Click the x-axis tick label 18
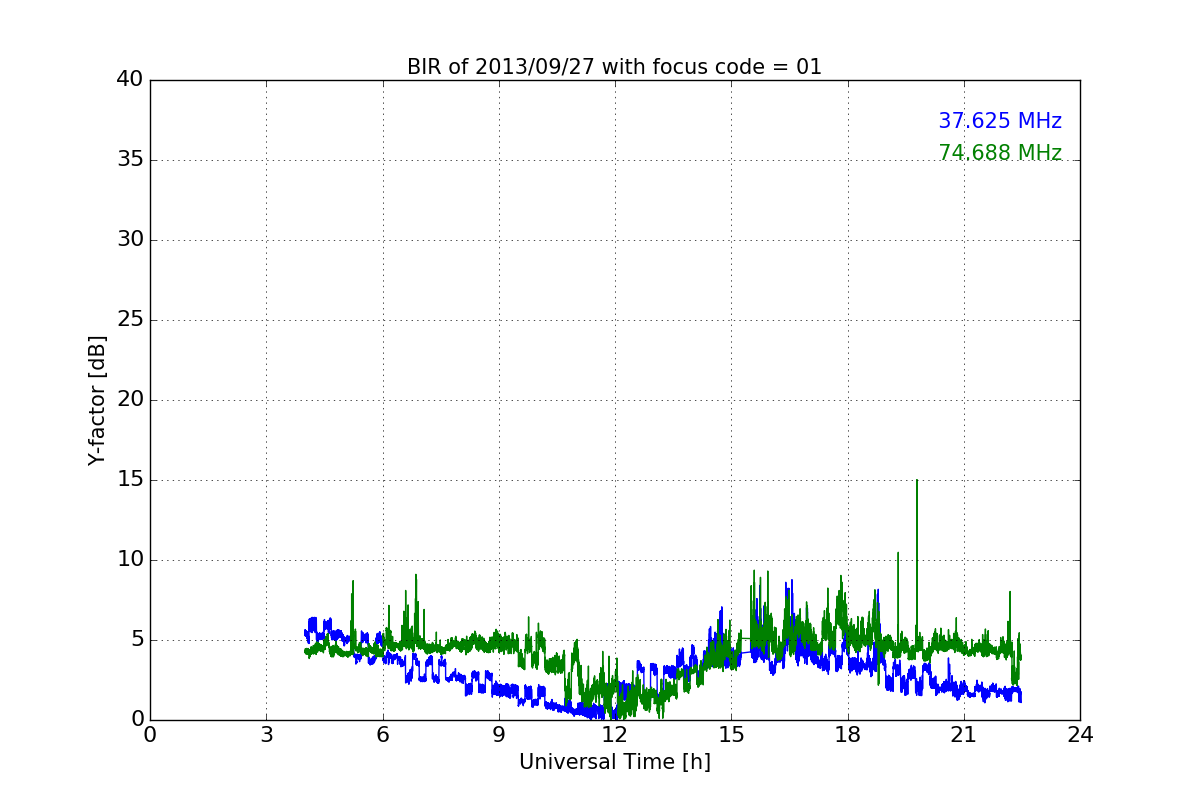Screen dimensions: 1200x800 click(848, 735)
